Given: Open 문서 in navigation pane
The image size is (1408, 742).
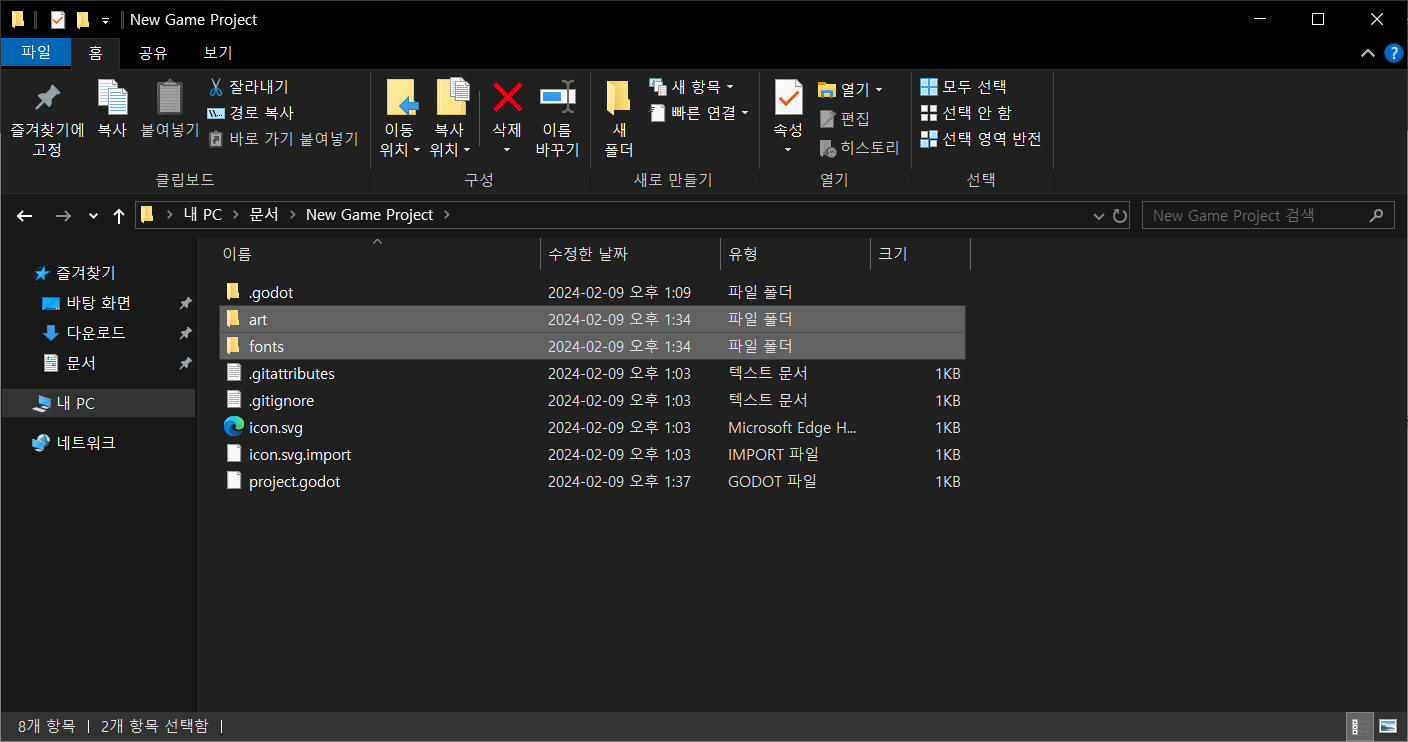Looking at the screenshot, I should 81,363.
